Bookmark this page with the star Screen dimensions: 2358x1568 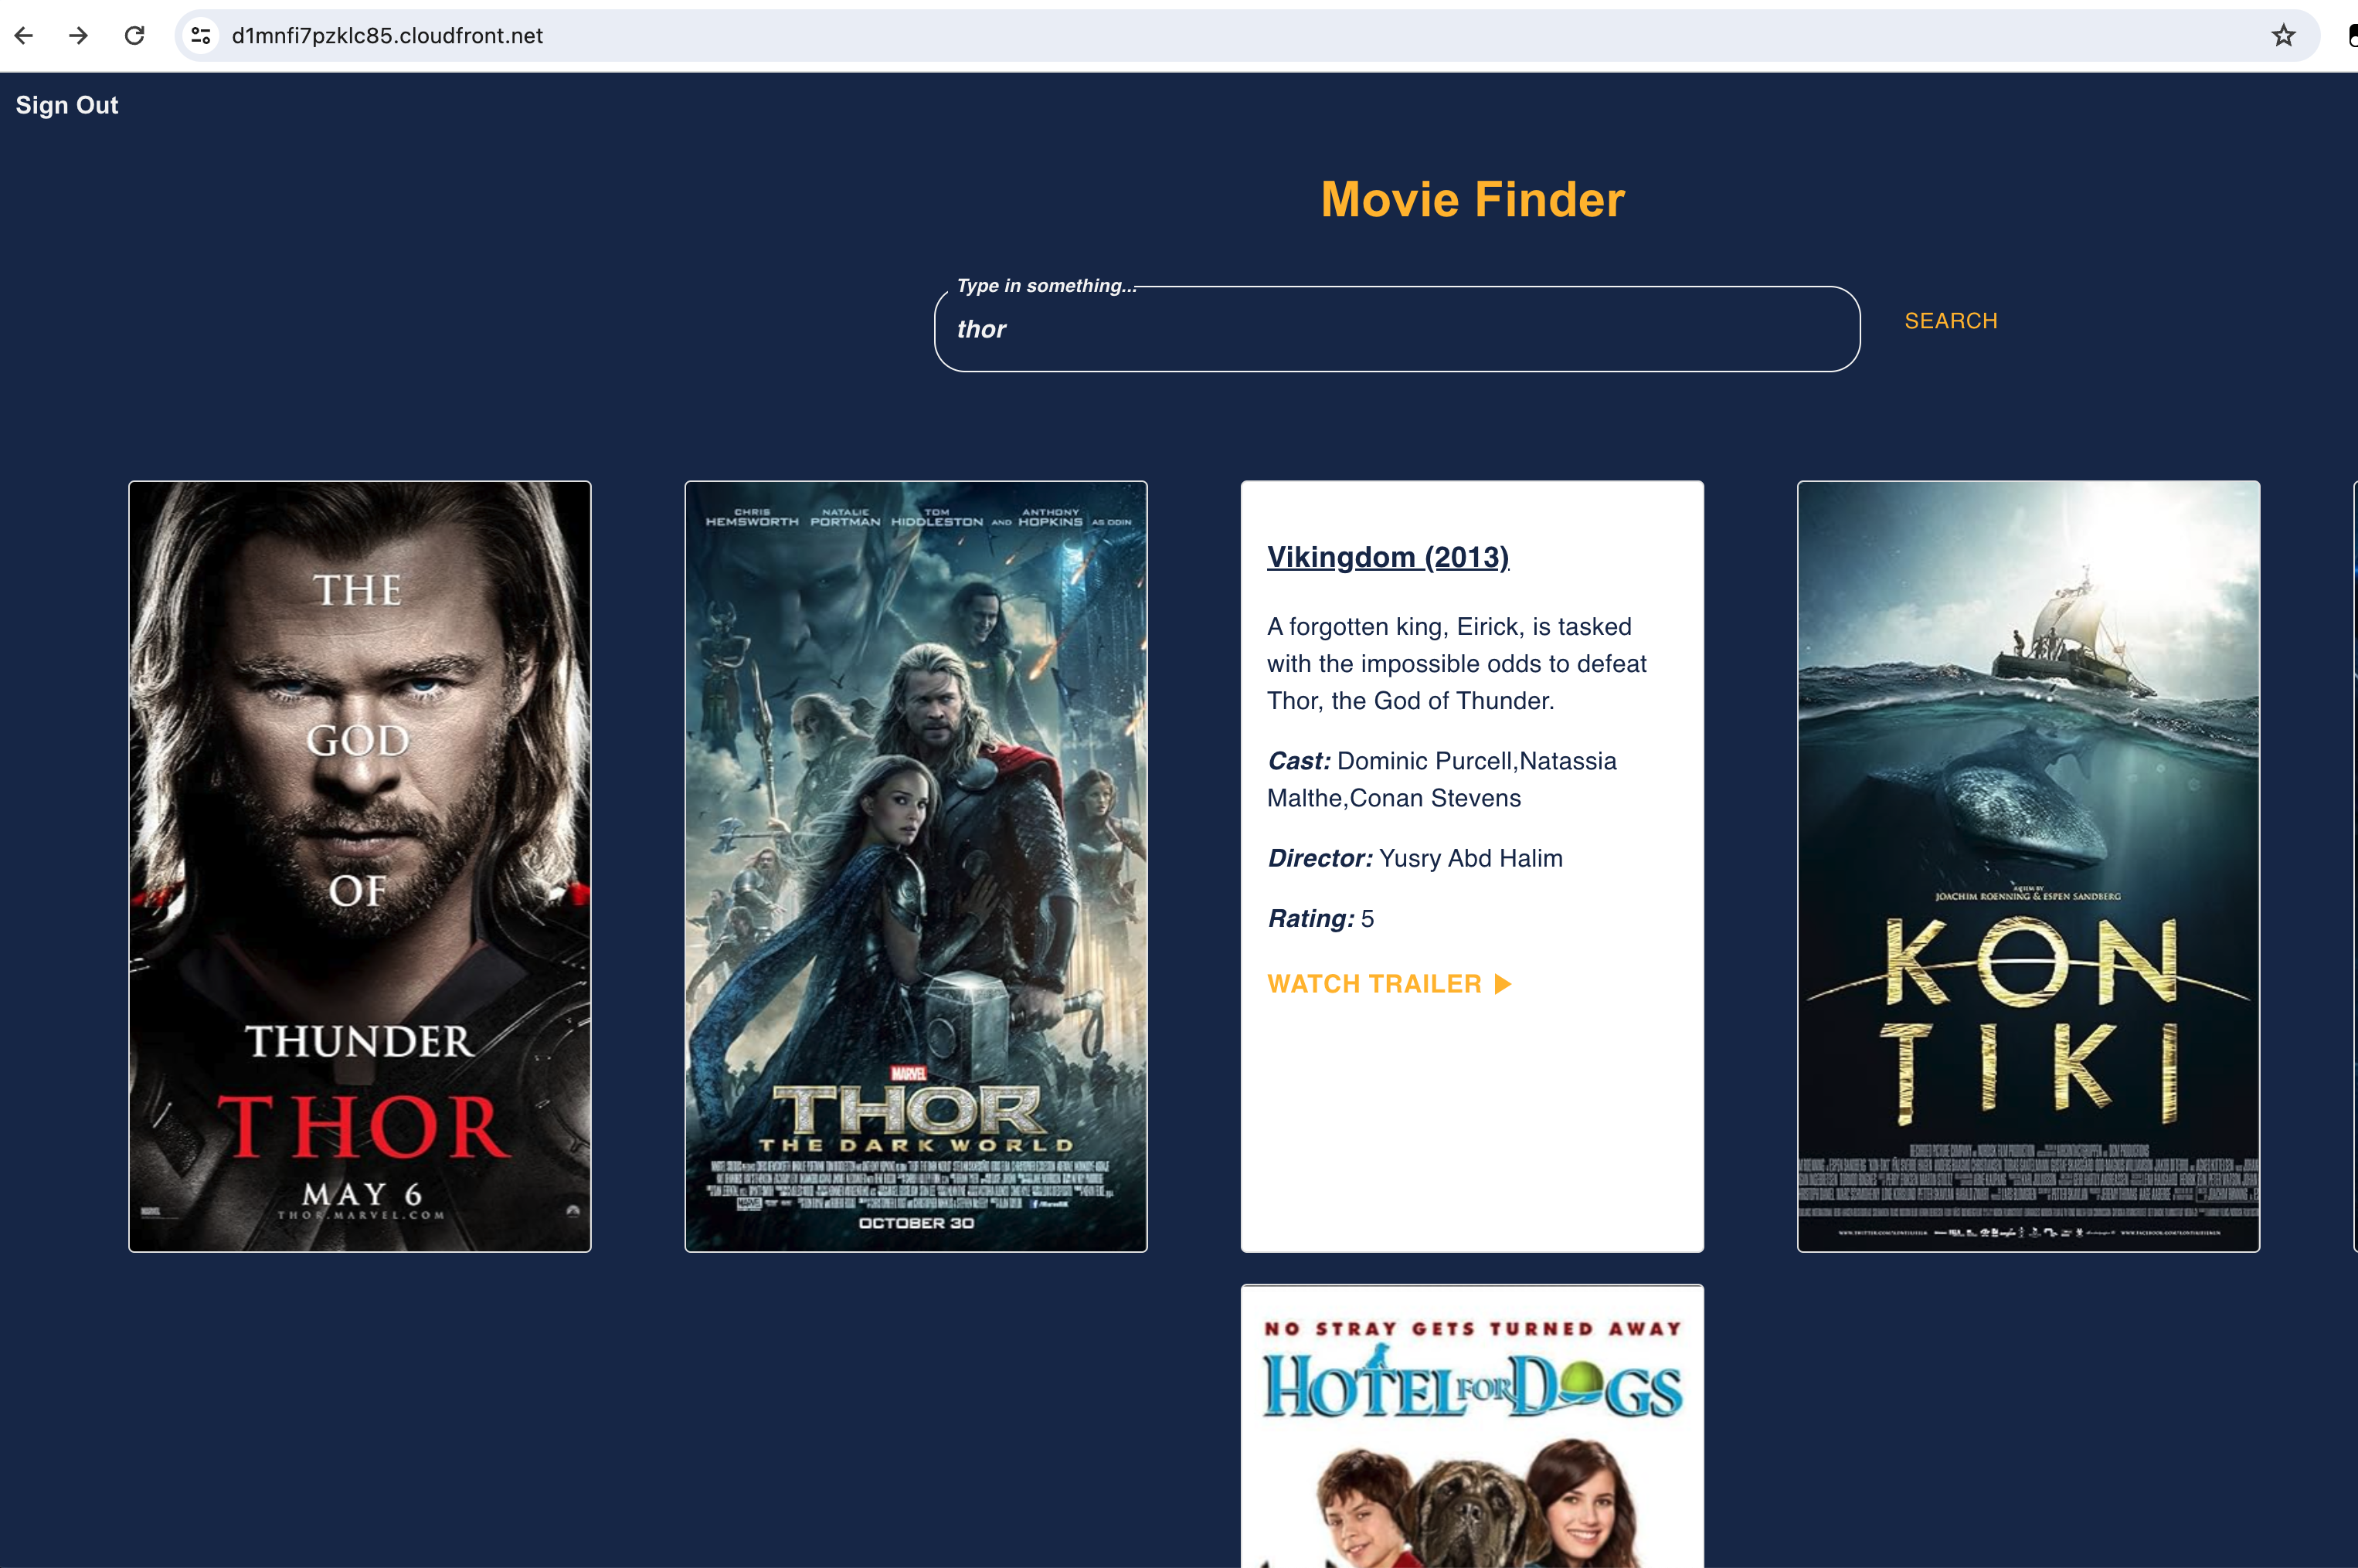pos(2283,36)
